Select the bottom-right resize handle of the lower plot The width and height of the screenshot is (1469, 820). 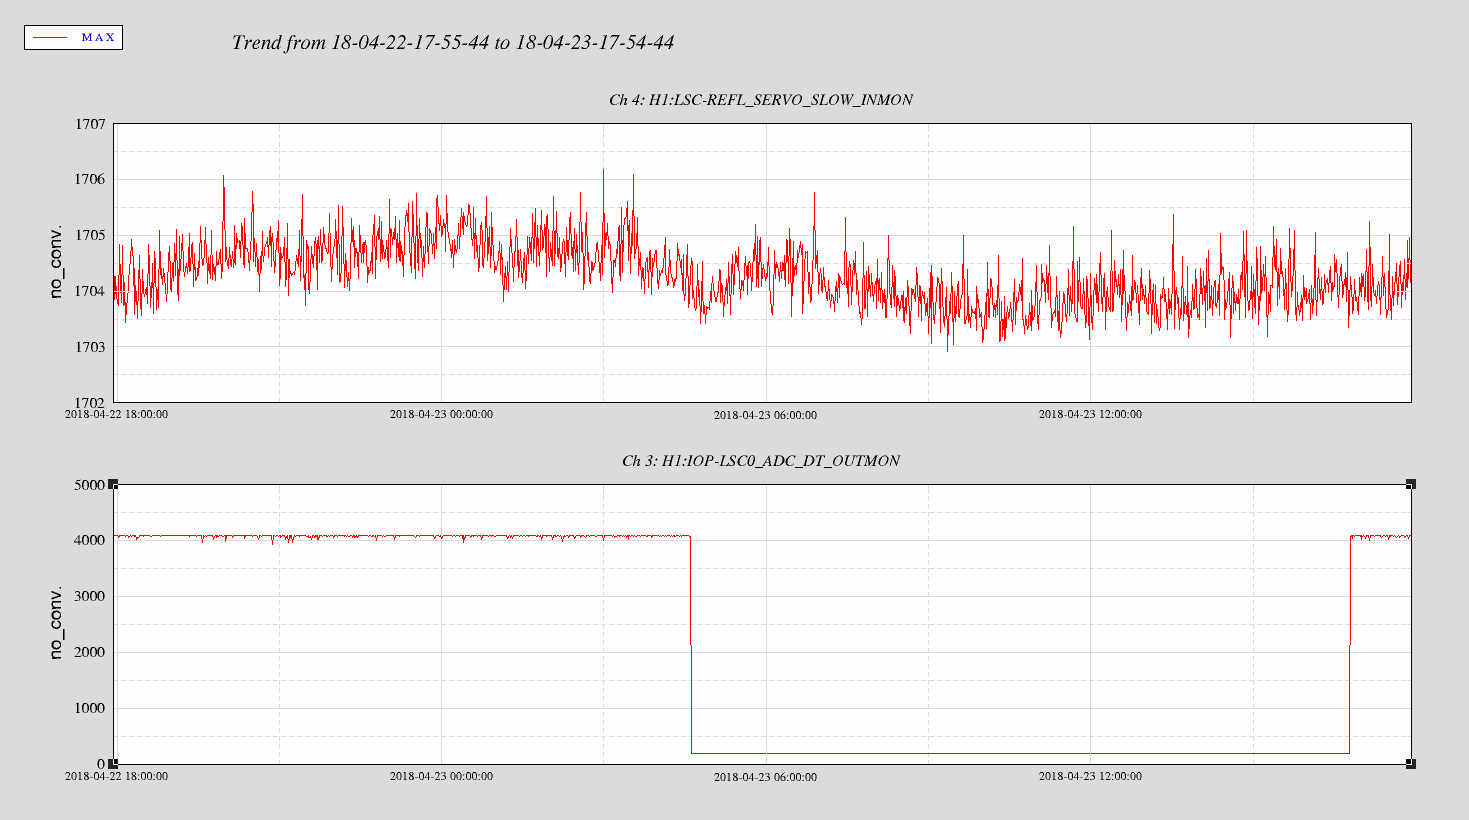1411,764
